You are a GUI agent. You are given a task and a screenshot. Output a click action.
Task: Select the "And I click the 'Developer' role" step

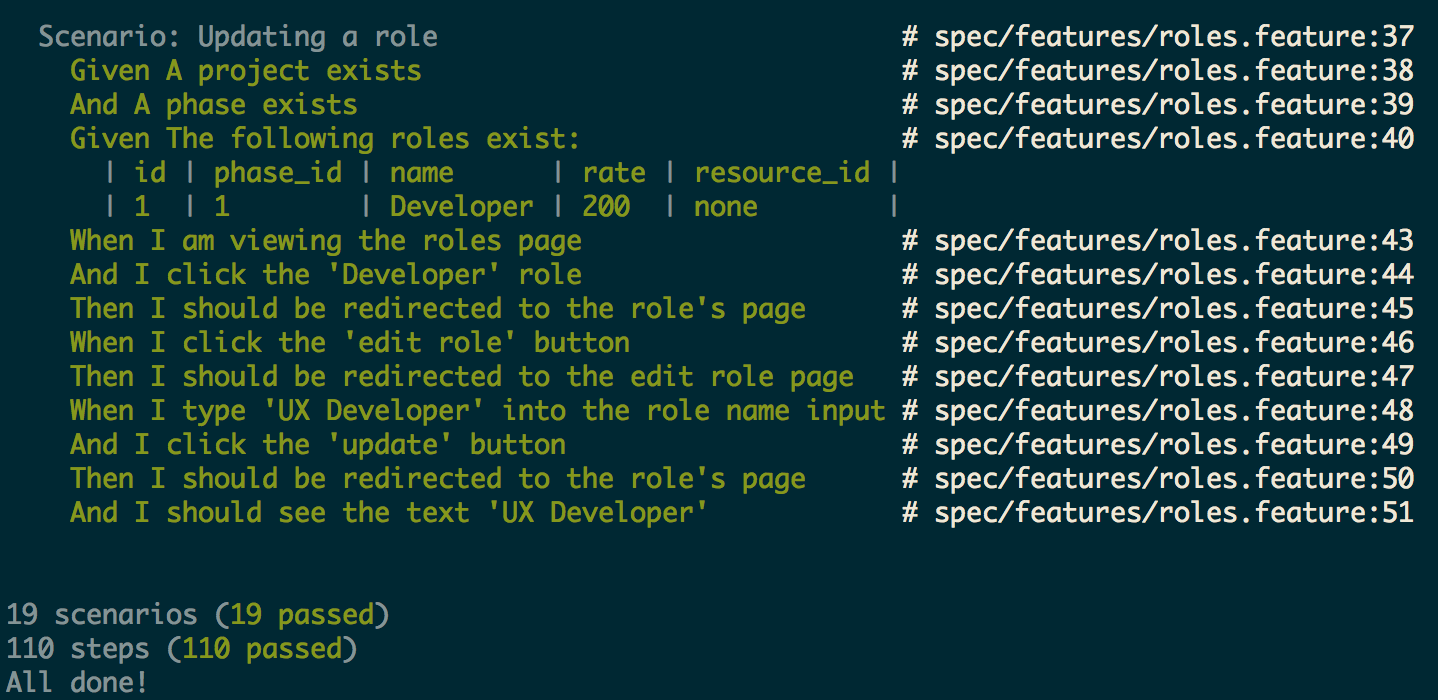pos(325,275)
